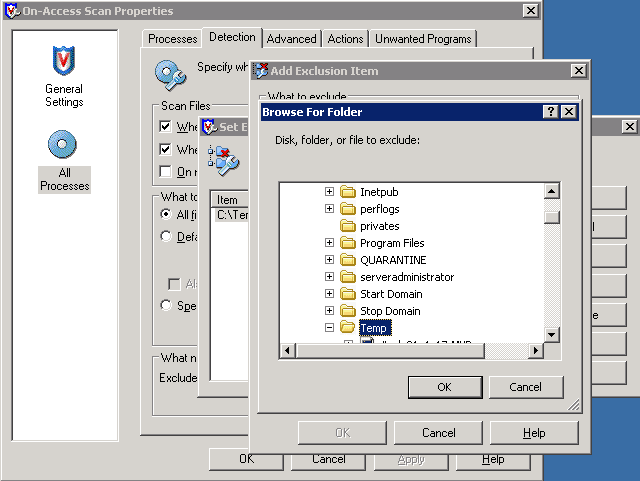Enable the 'On n...' scan files checkbox
The width and height of the screenshot is (640, 481).
click(x=165, y=171)
